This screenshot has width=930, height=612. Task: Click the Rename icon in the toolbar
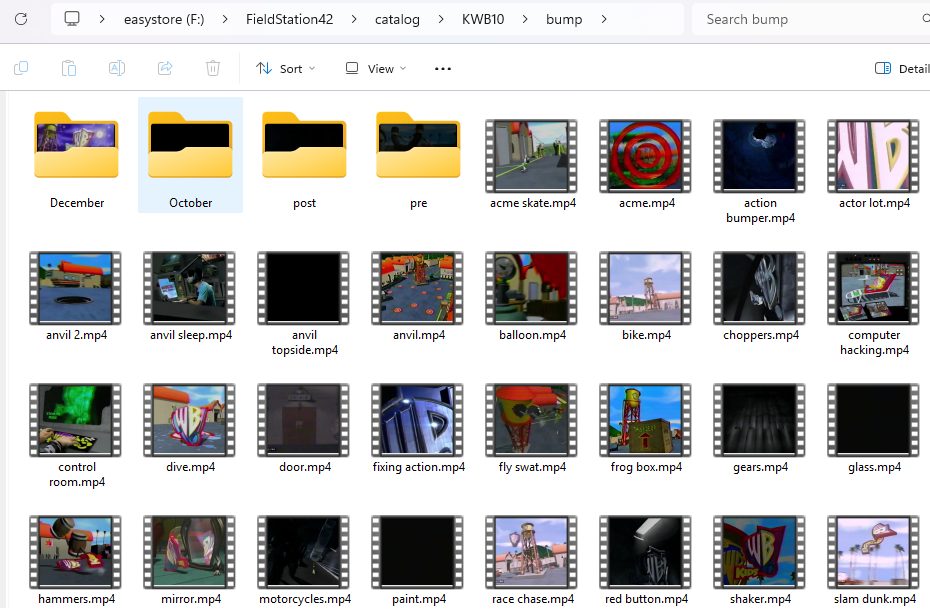tap(117, 68)
